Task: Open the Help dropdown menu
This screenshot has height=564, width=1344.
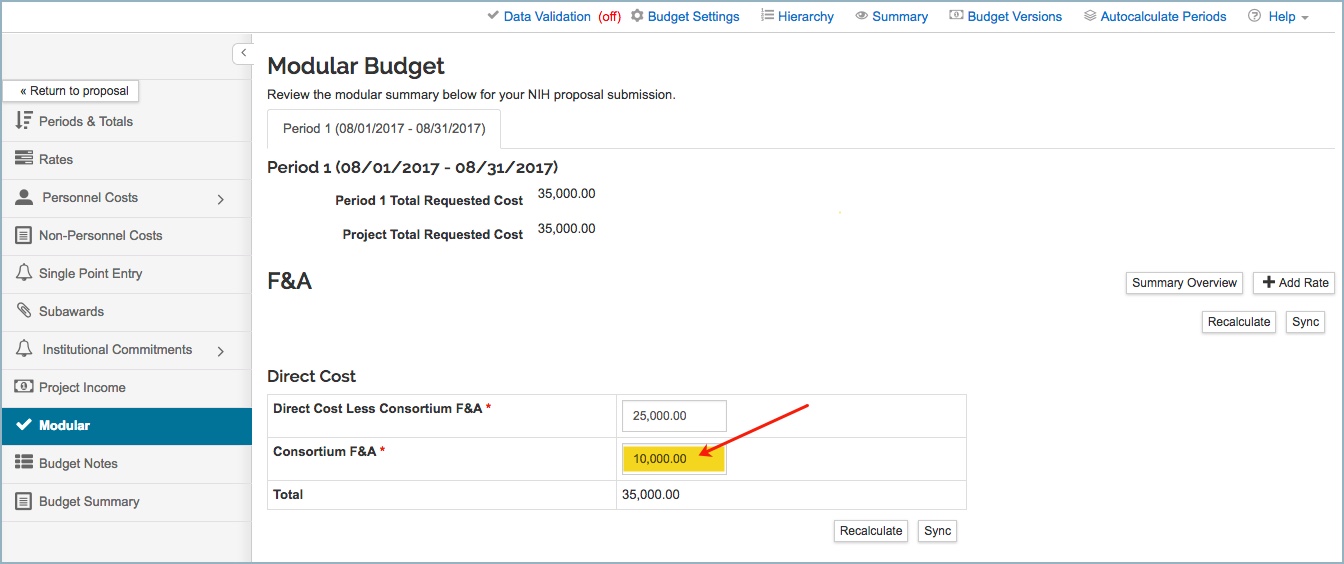Action: (1280, 16)
